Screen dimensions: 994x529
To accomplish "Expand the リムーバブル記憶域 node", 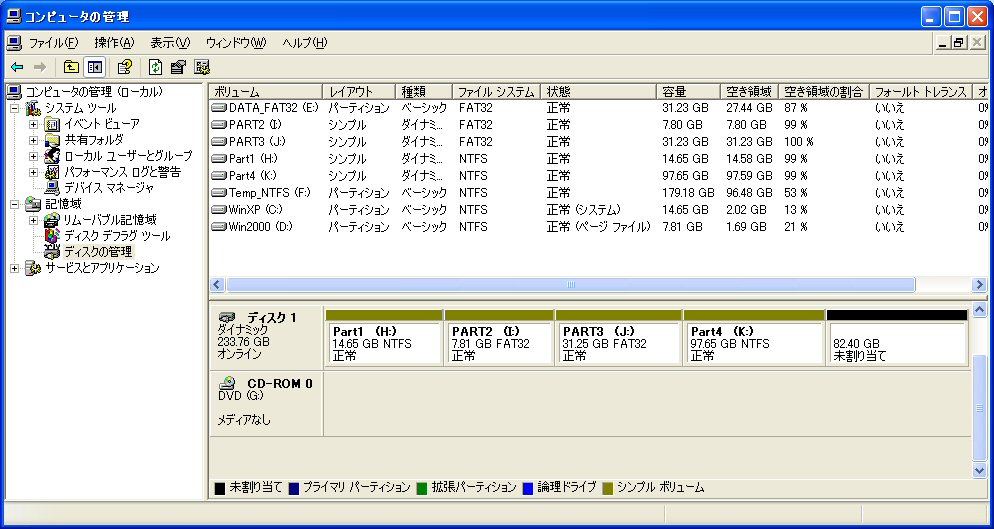I will 34,220.
